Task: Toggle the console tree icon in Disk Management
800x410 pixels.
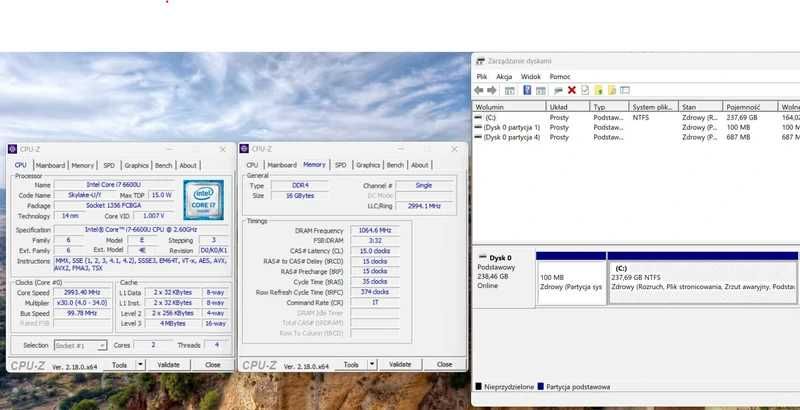Action: pos(510,91)
